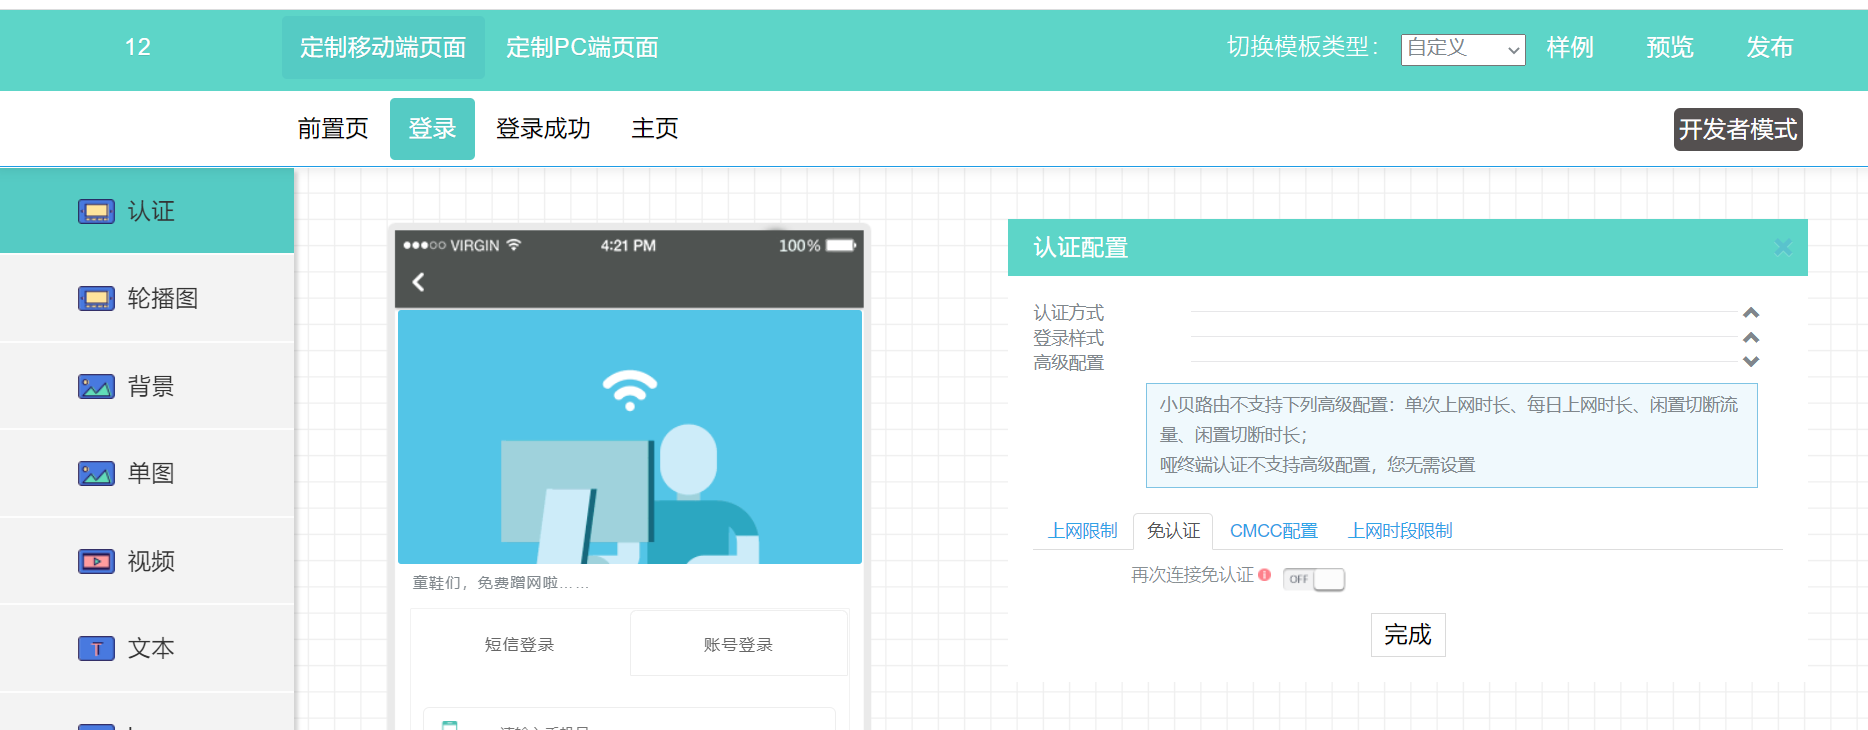Select the 登录 page tab
The image size is (1868, 730).
pos(432,129)
